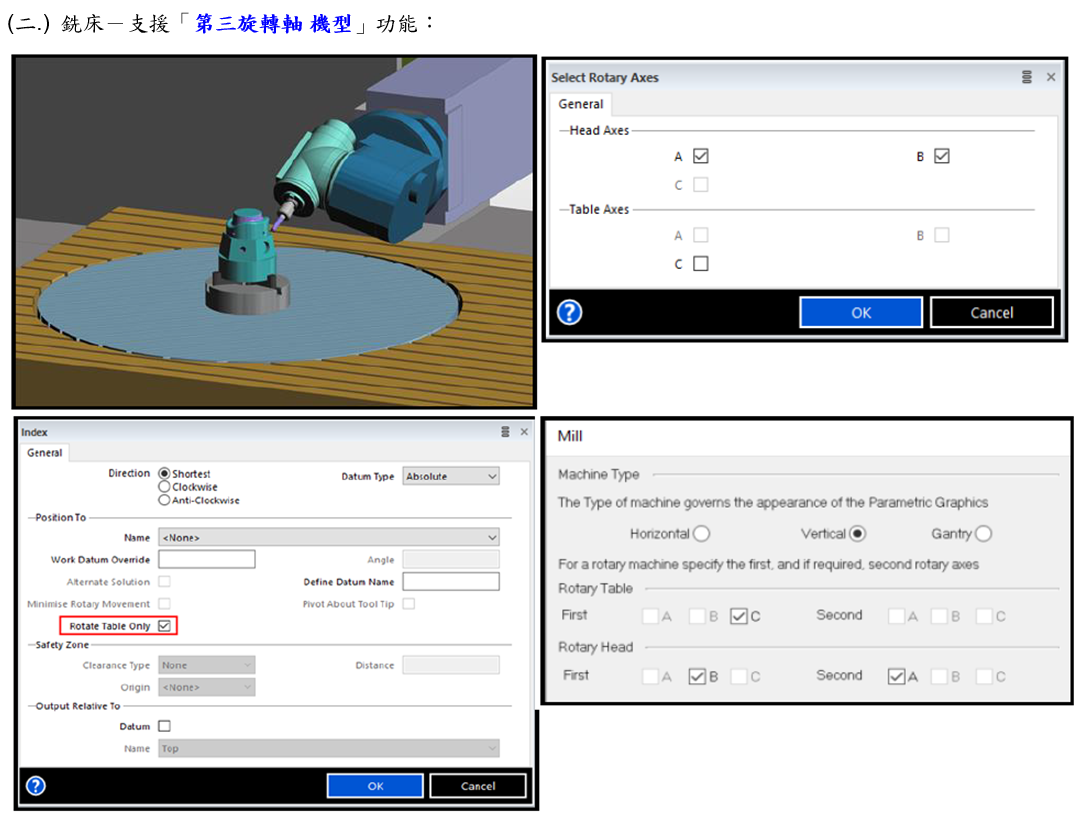Choose Gantry machine type
The height and width of the screenshot is (828, 1087).
pyautogui.click(x=983, y=534)
